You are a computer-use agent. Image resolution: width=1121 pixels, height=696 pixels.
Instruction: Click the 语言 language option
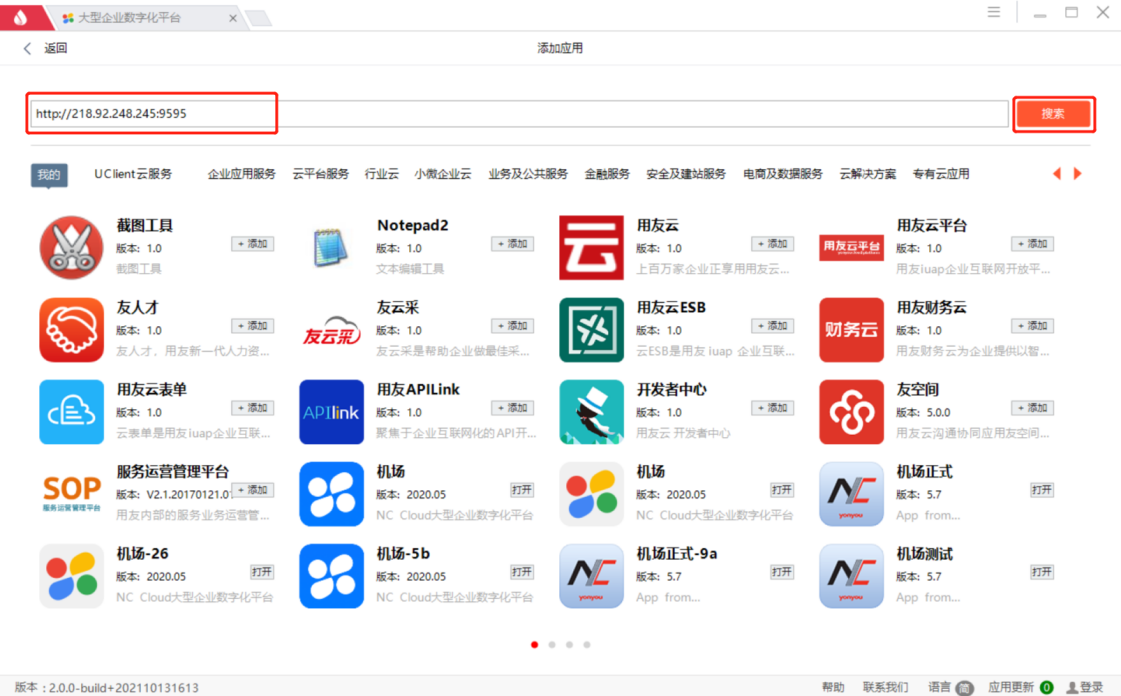pyautogui.click(x=950, y=687)
